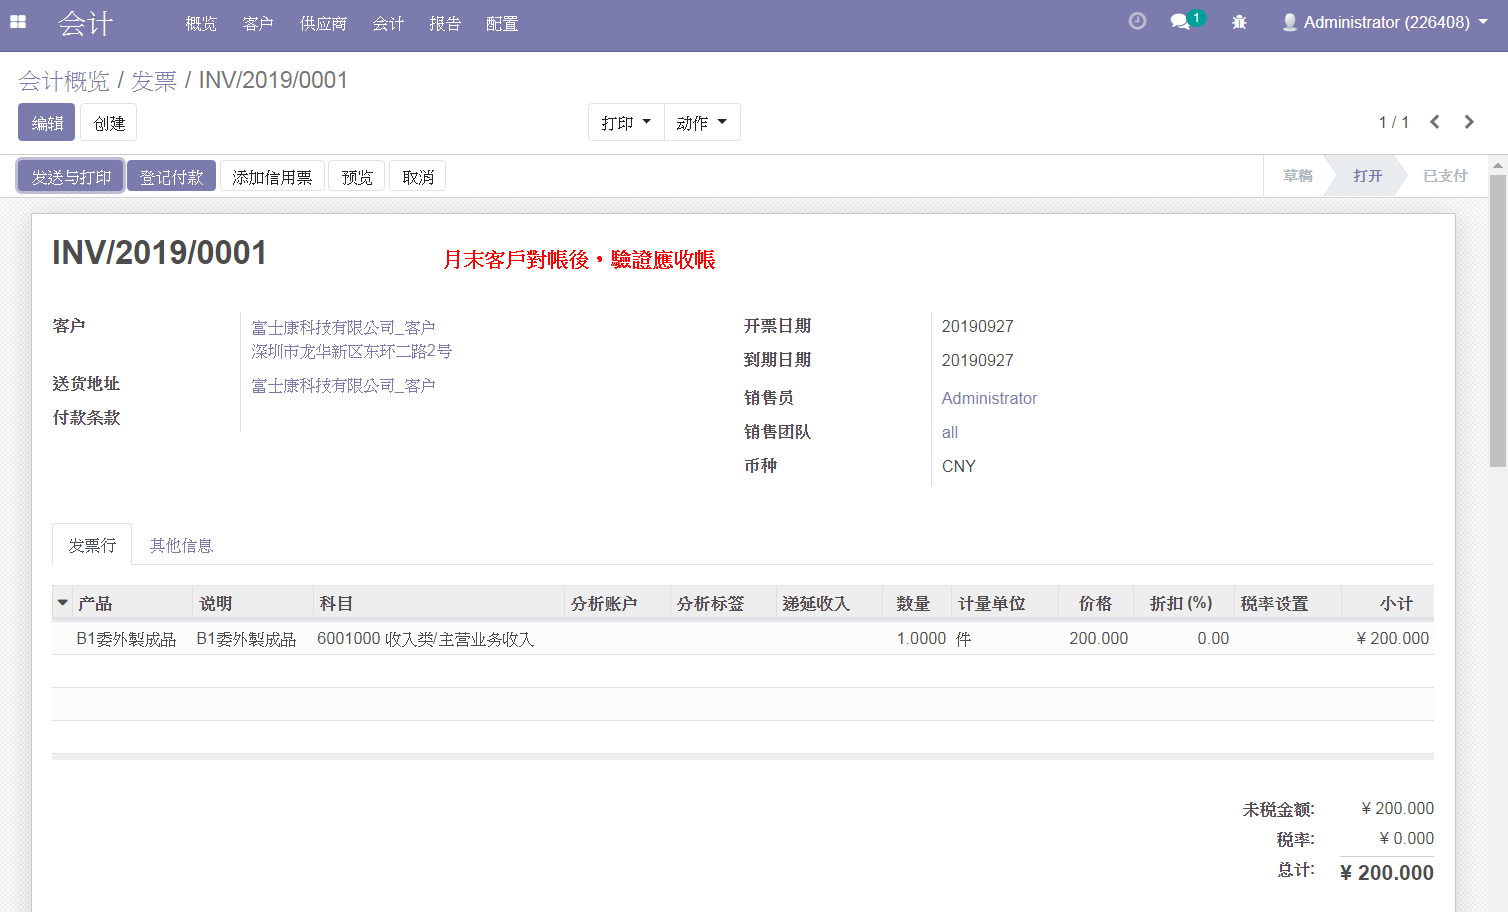Go to previous record arrow

pyautogui.click(x=1435, y=122)
